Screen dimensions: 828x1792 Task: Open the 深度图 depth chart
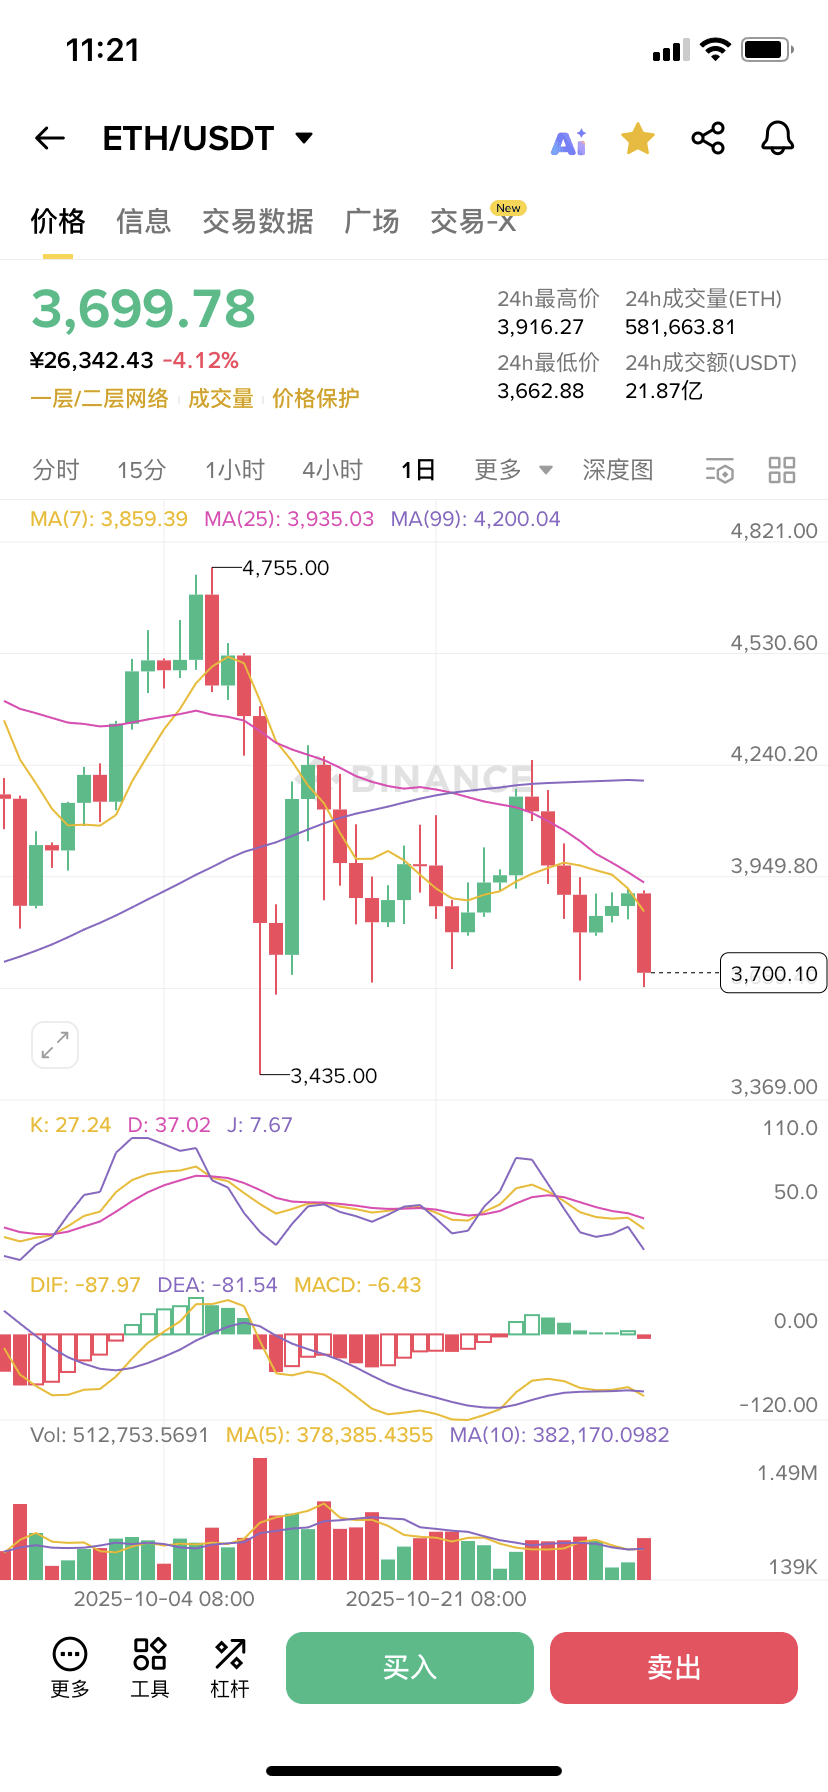pyautogui.click(x=618, y=470)
